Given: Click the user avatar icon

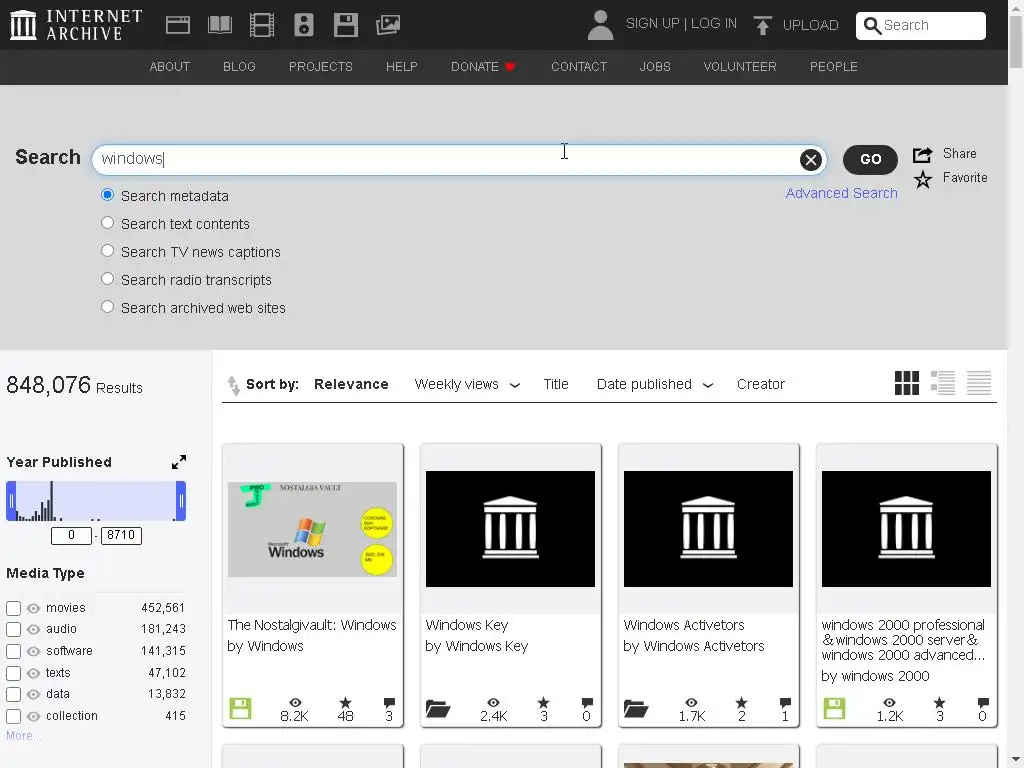Looking at the screenshot, I should 600,25.
